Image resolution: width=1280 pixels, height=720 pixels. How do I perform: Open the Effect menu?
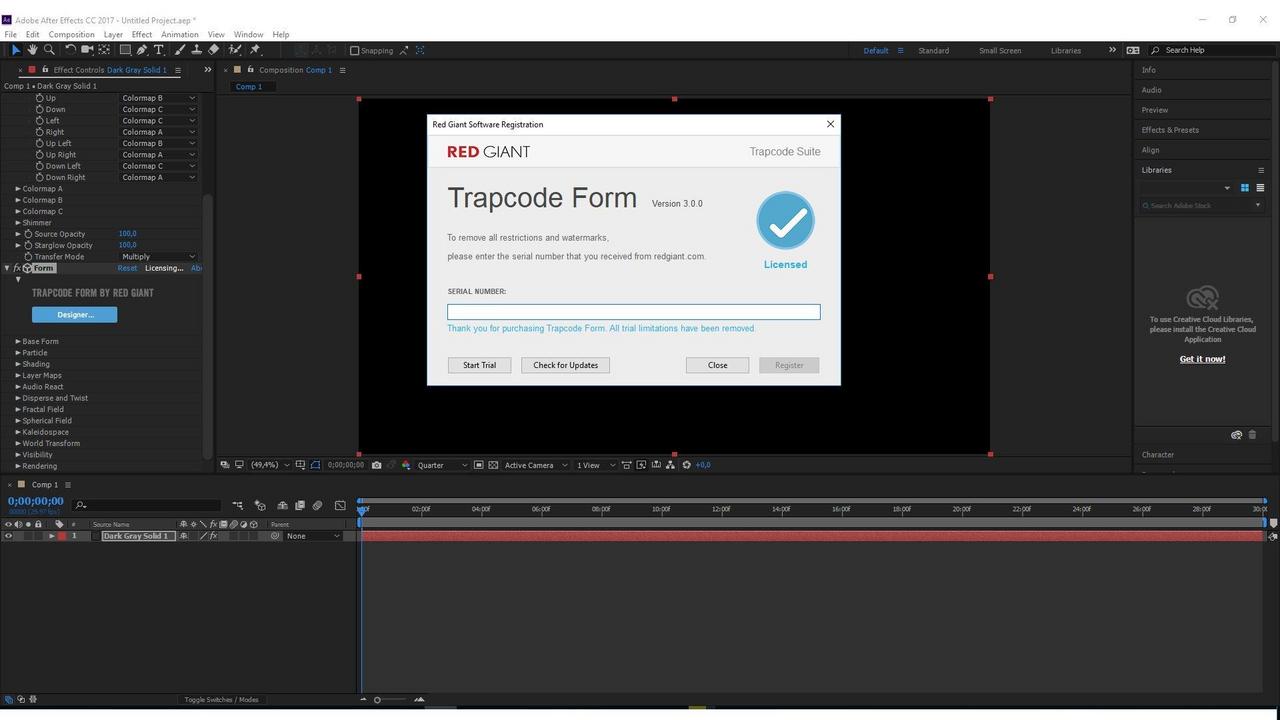pos(142,34)
